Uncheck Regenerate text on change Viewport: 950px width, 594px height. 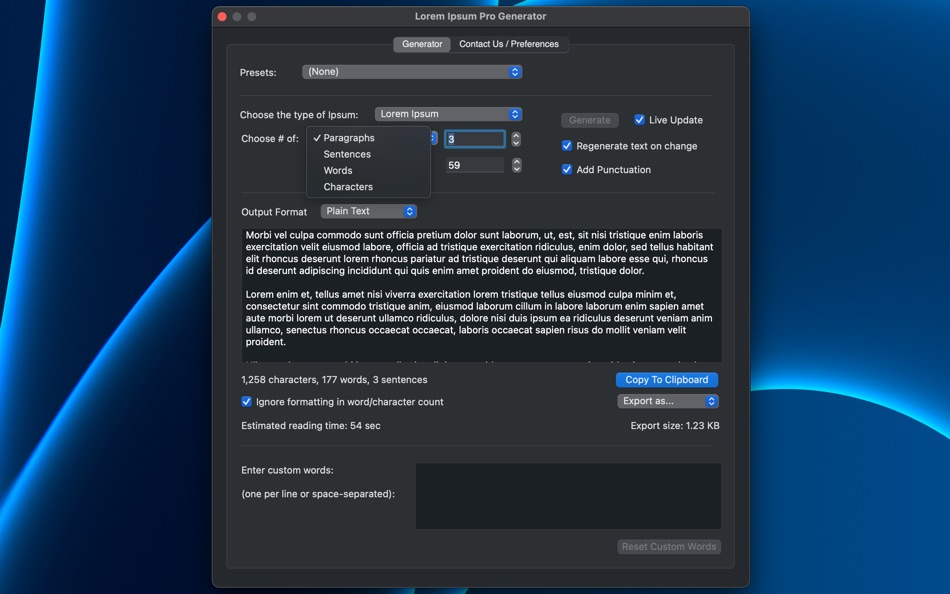567,145
